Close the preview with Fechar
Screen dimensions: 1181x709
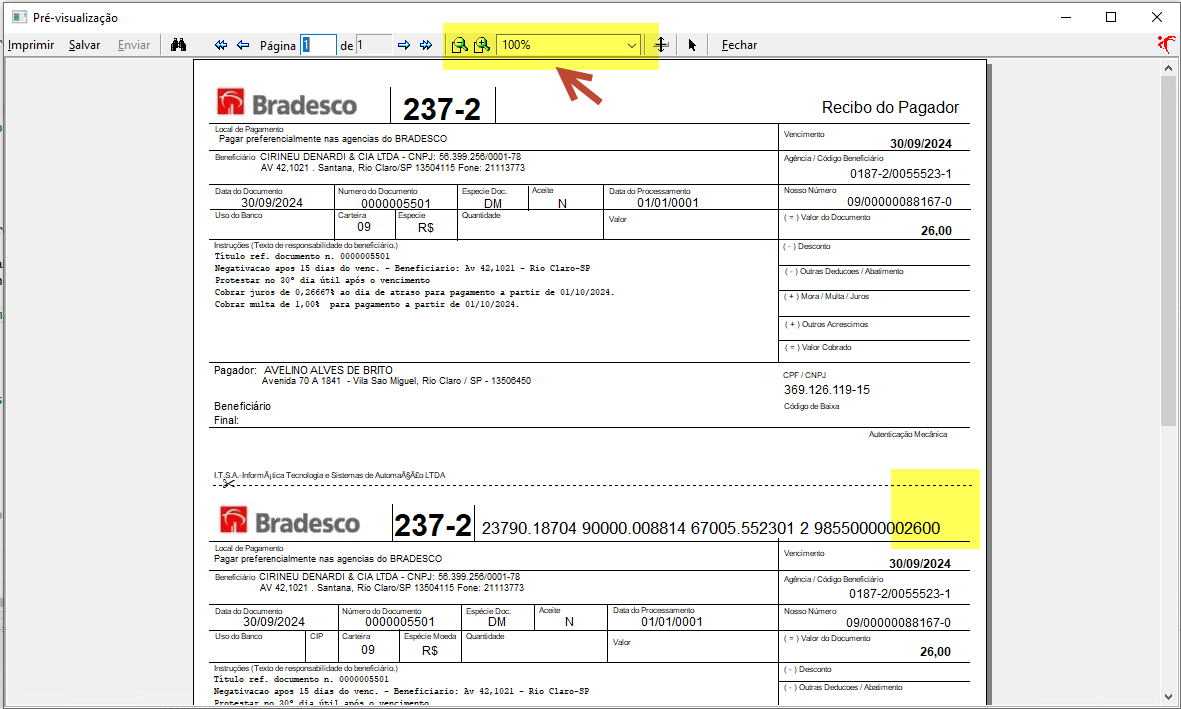tap(739, 45)
